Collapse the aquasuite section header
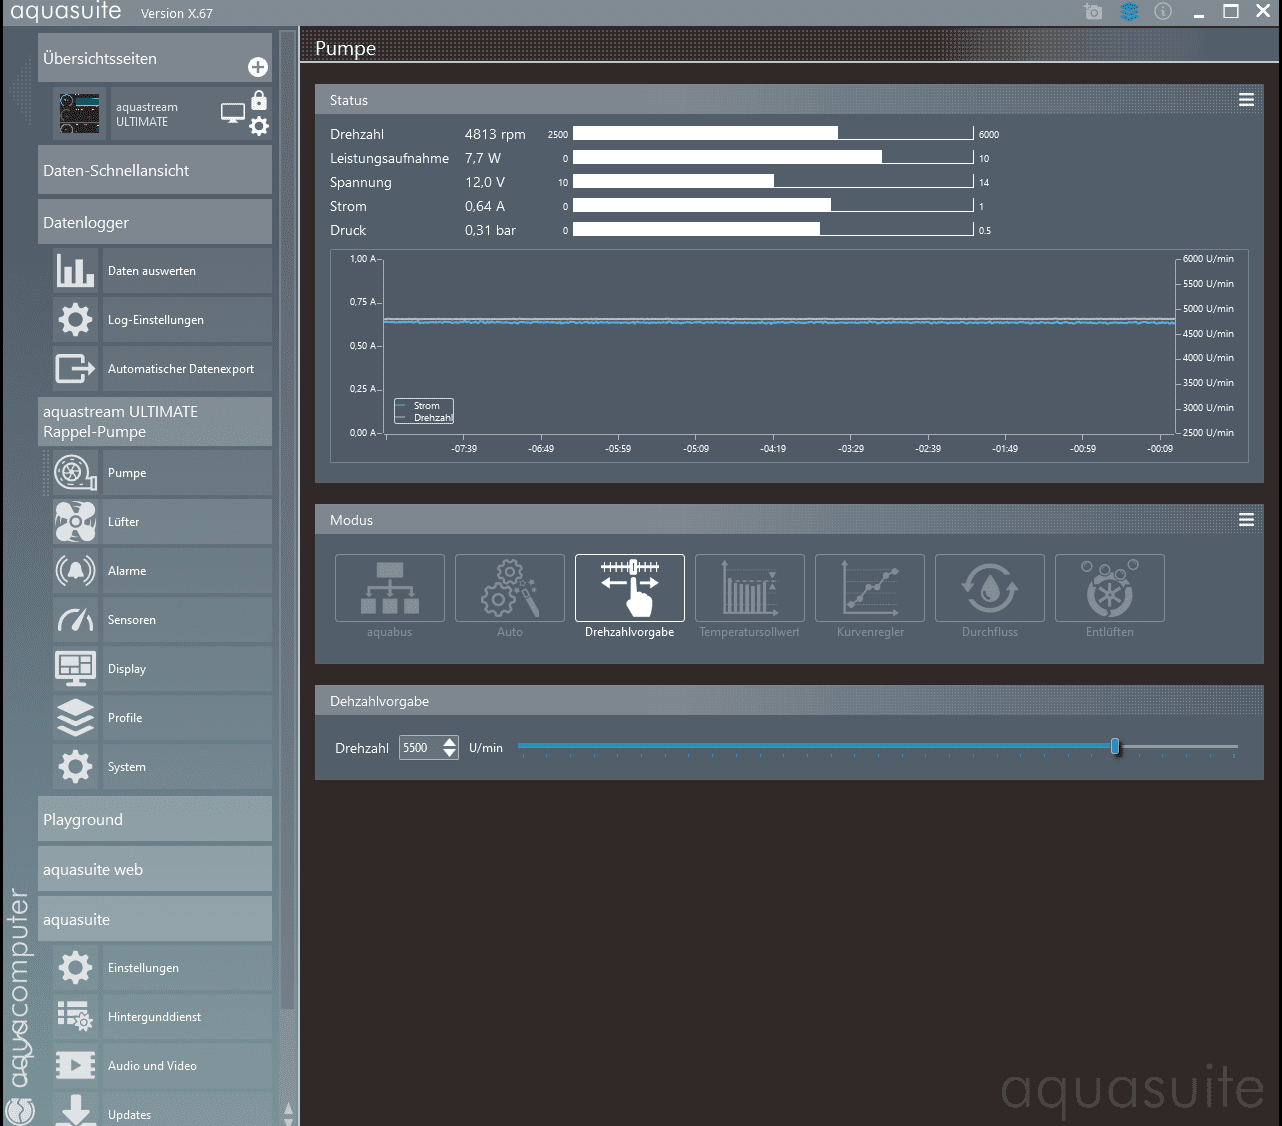The image size is (1282, 1126). click(x=155, y=919)
